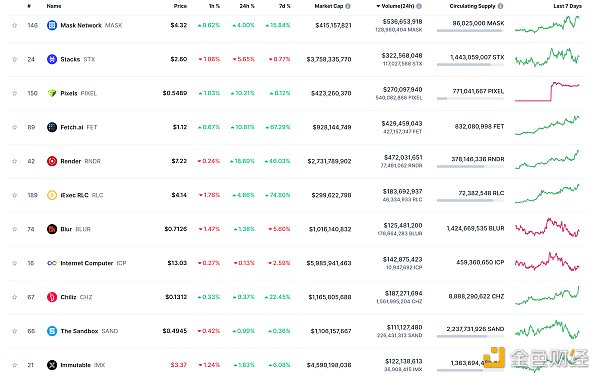Sort by the 24h % column header
600x379 pixels.
click(x=247, y=6)
